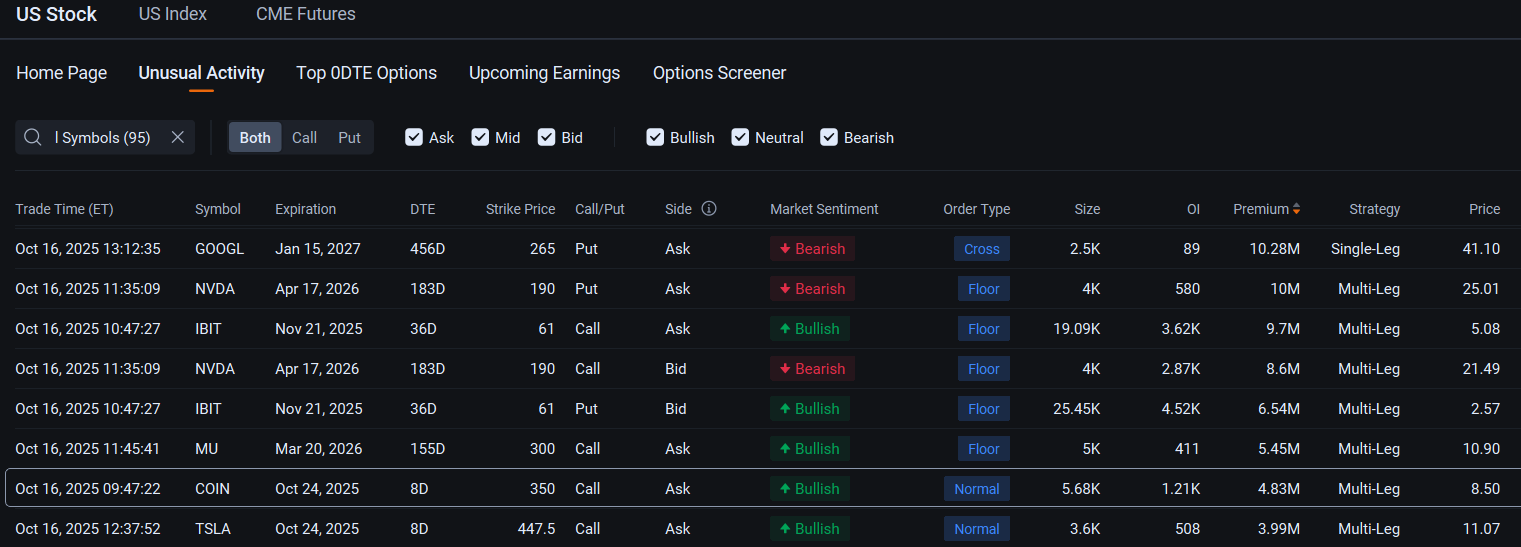The image size is (1521, 547).
Task: Click the Size column header
Action: point(1087,209)
